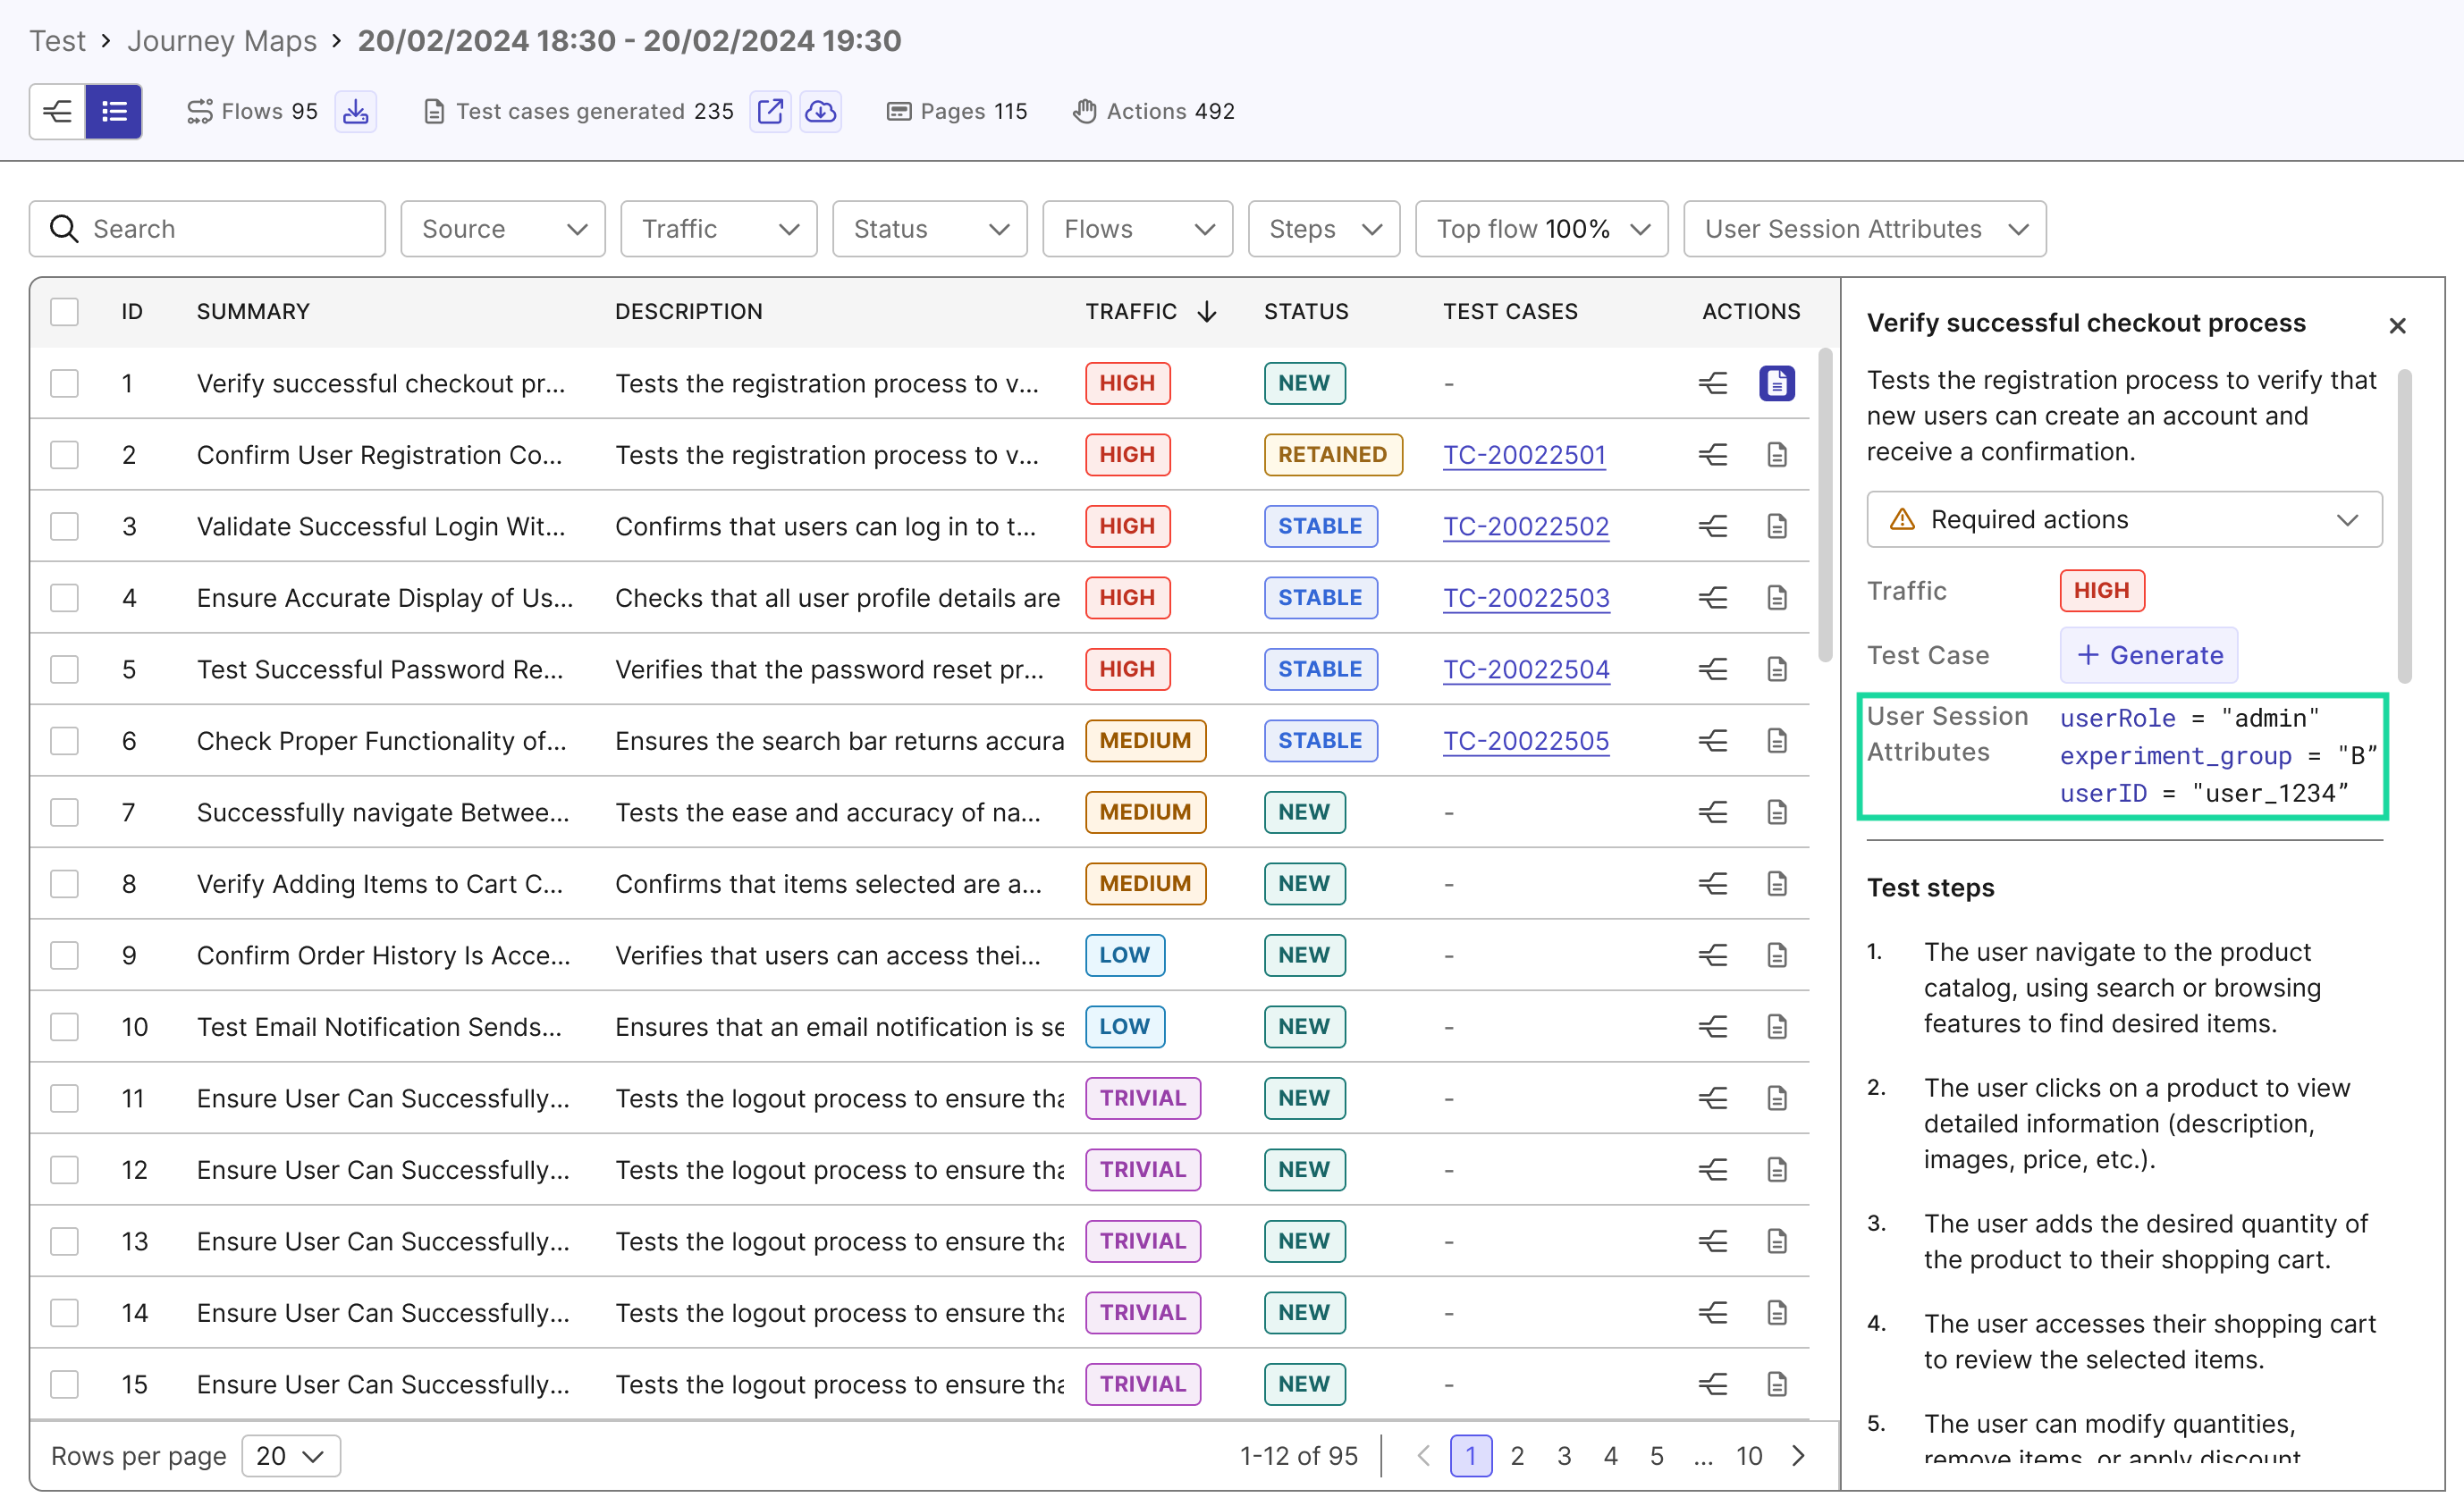
Task: Open the test case document icon on row 3
Action: pyautogui.click(x=1777, y=526)
